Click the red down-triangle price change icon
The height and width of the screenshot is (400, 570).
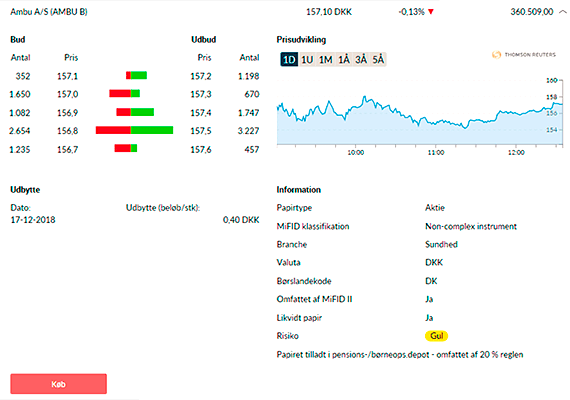[x=431, y=12]
